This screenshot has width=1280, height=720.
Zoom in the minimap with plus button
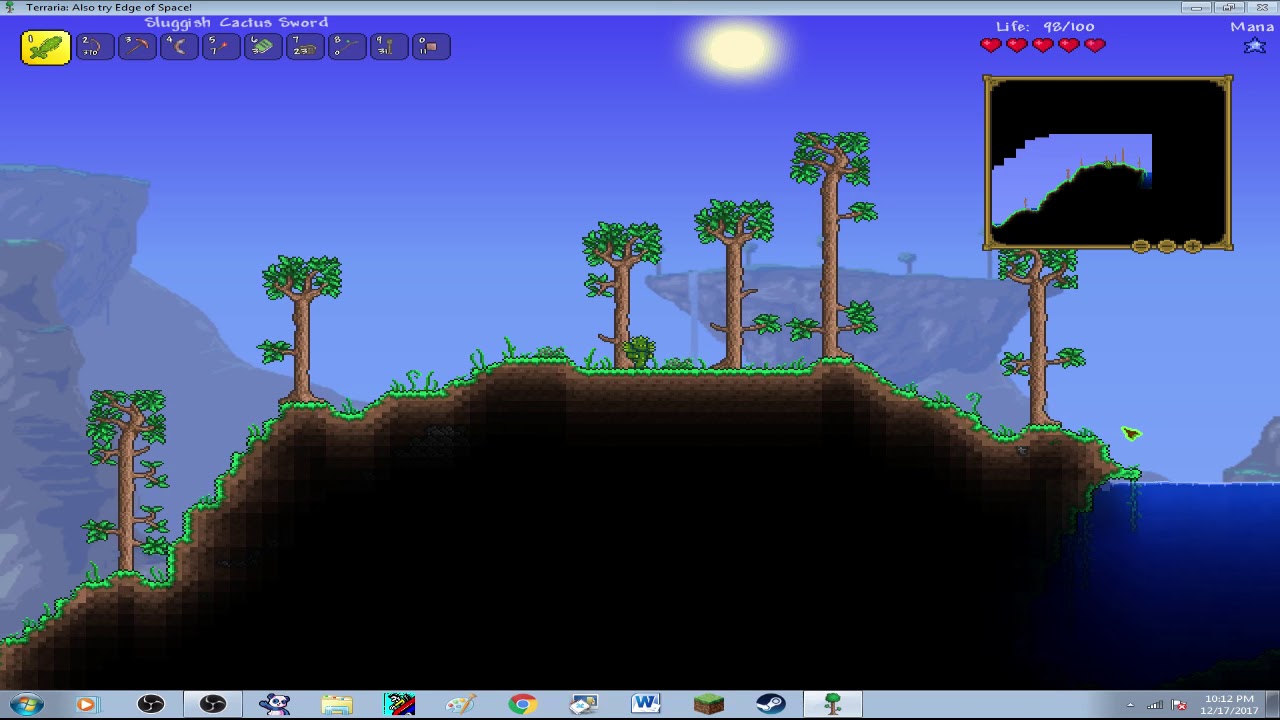click(1193, 246)
